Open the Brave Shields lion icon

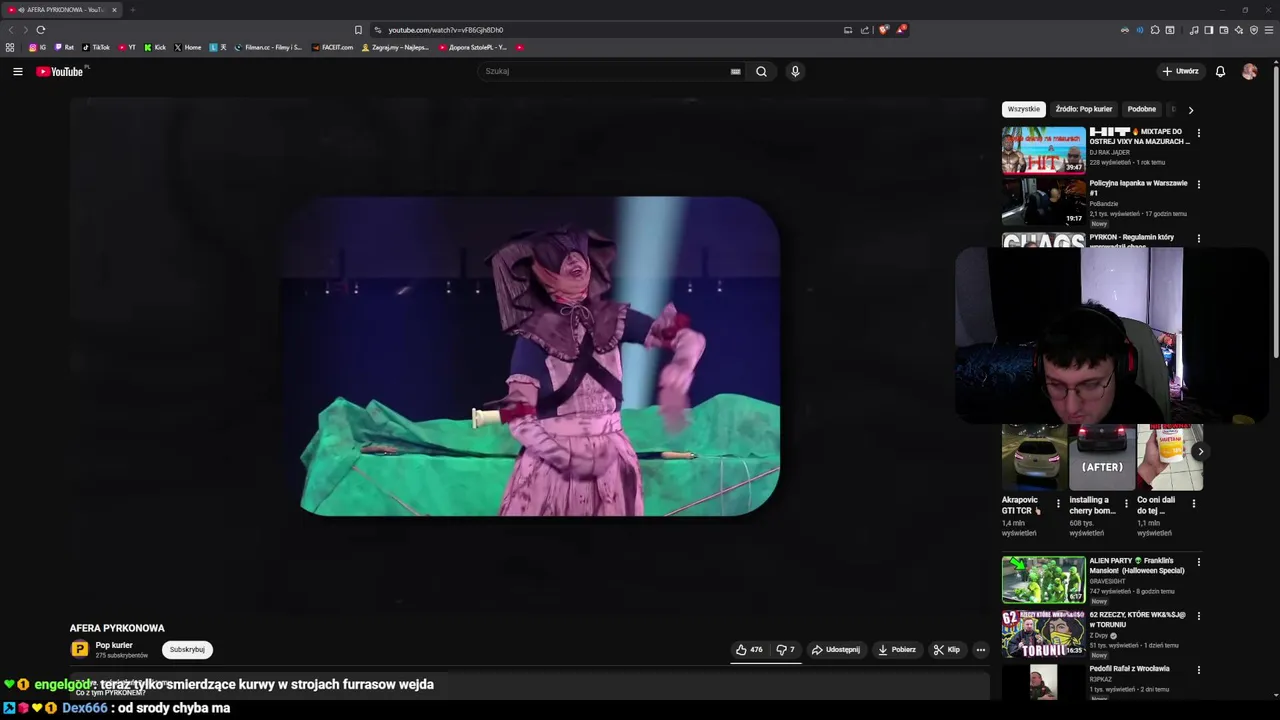tap(883, 30)
